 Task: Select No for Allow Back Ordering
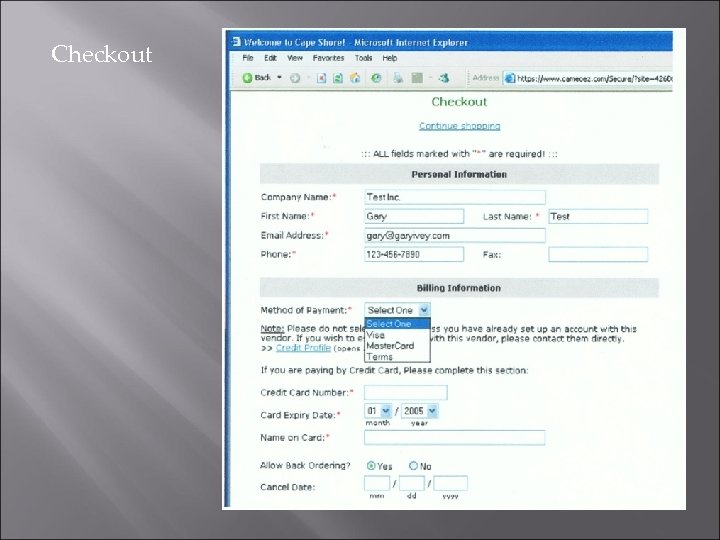pyautogui.click(x=413, y=466)
